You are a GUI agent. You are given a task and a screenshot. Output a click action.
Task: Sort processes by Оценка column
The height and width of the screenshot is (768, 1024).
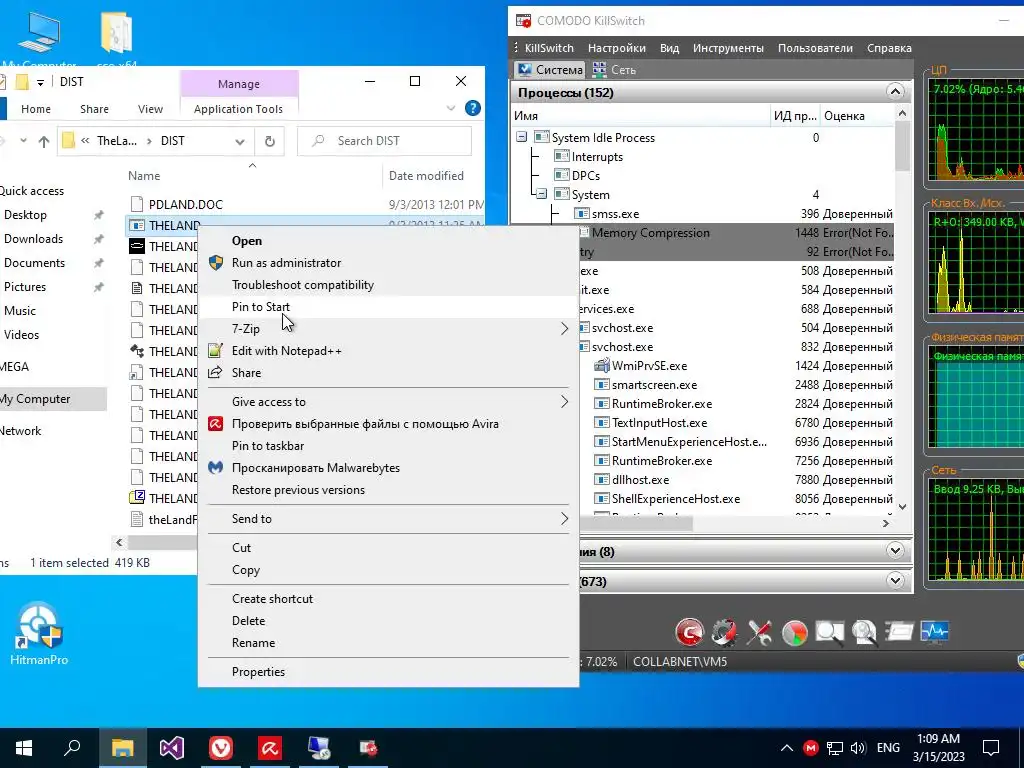click(x=857, y=116)
